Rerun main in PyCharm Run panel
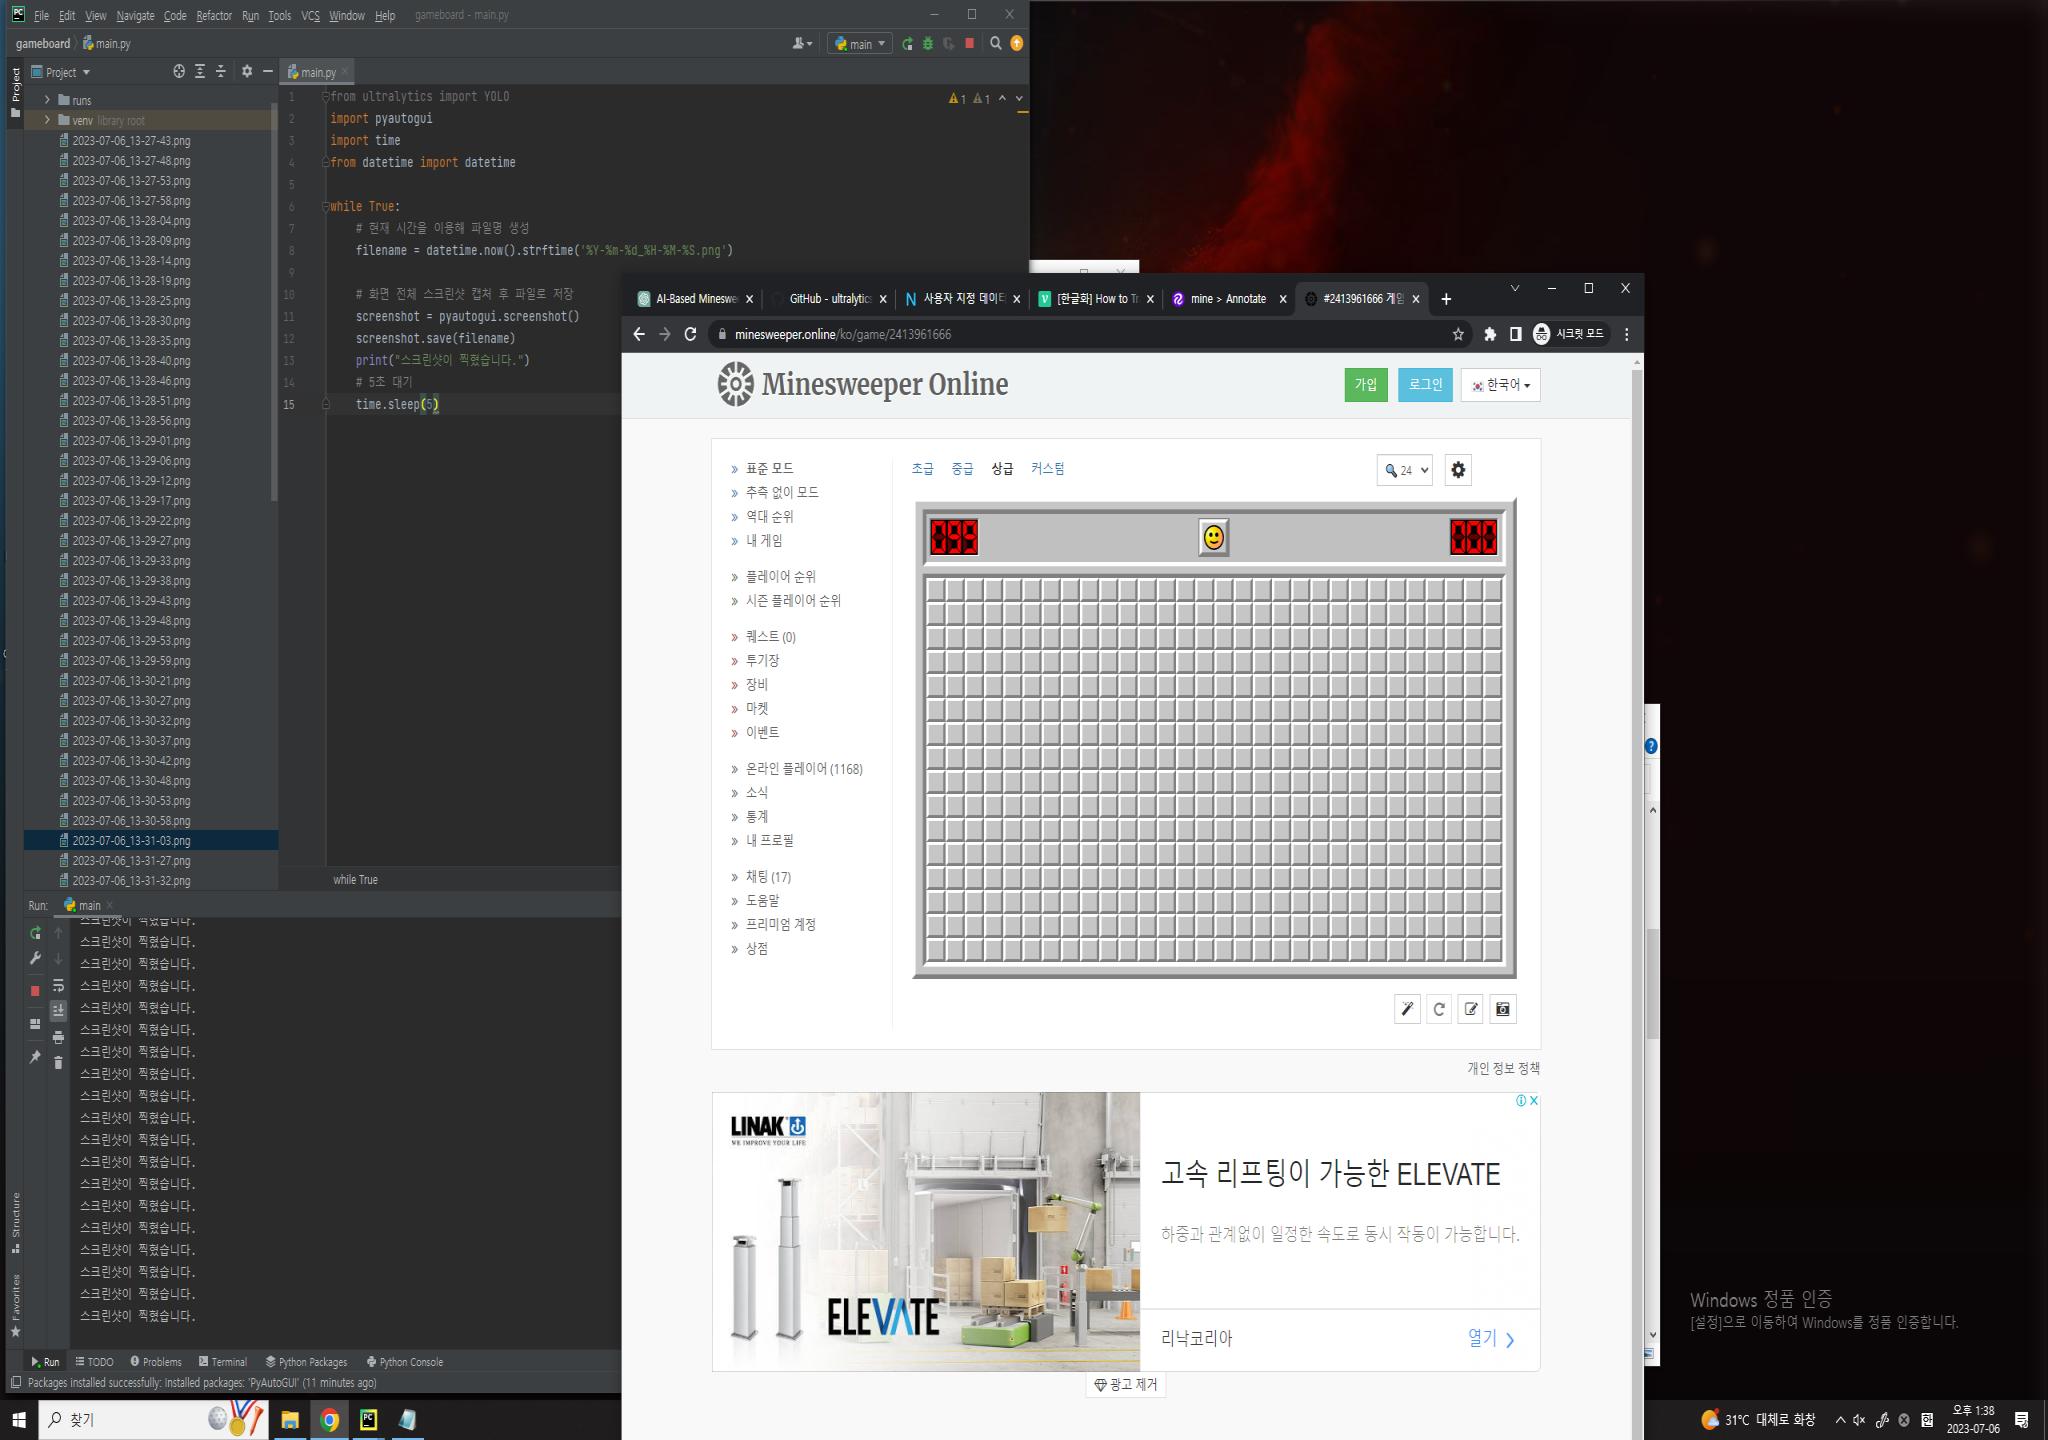The width and height of the screenshot is (2048, 1440). pos(35,933)
